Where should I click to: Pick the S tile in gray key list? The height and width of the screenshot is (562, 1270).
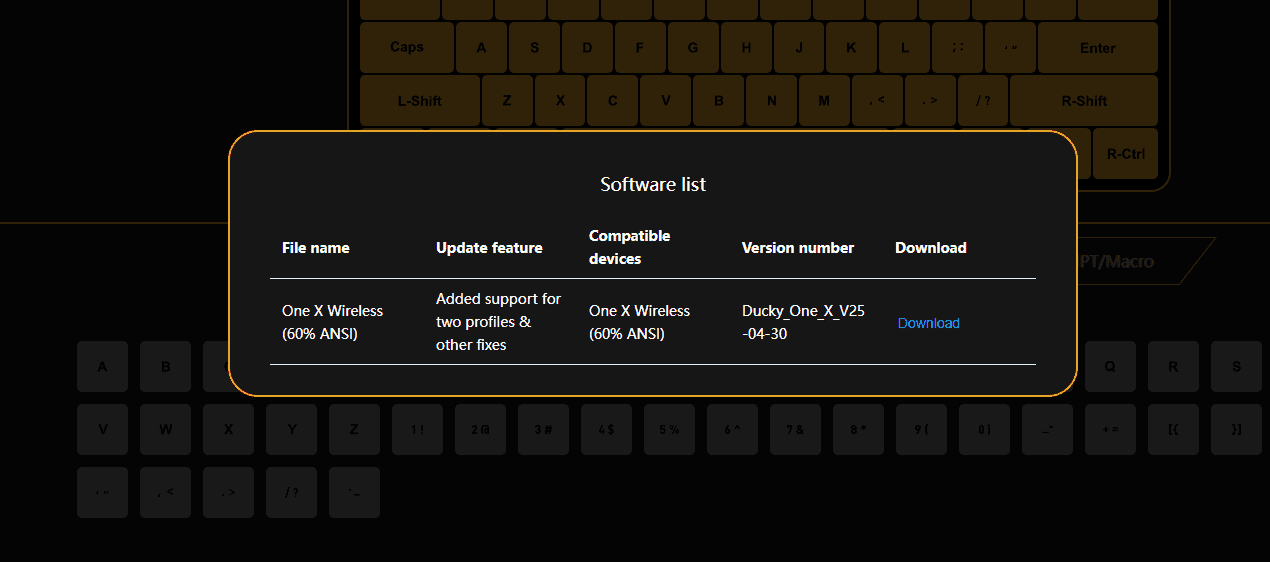(1236, 366)
